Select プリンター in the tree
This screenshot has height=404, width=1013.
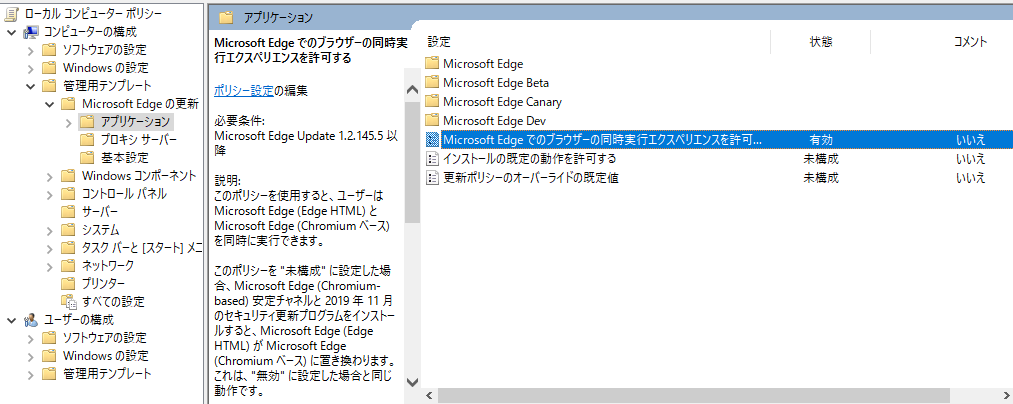tap(103, 283)
